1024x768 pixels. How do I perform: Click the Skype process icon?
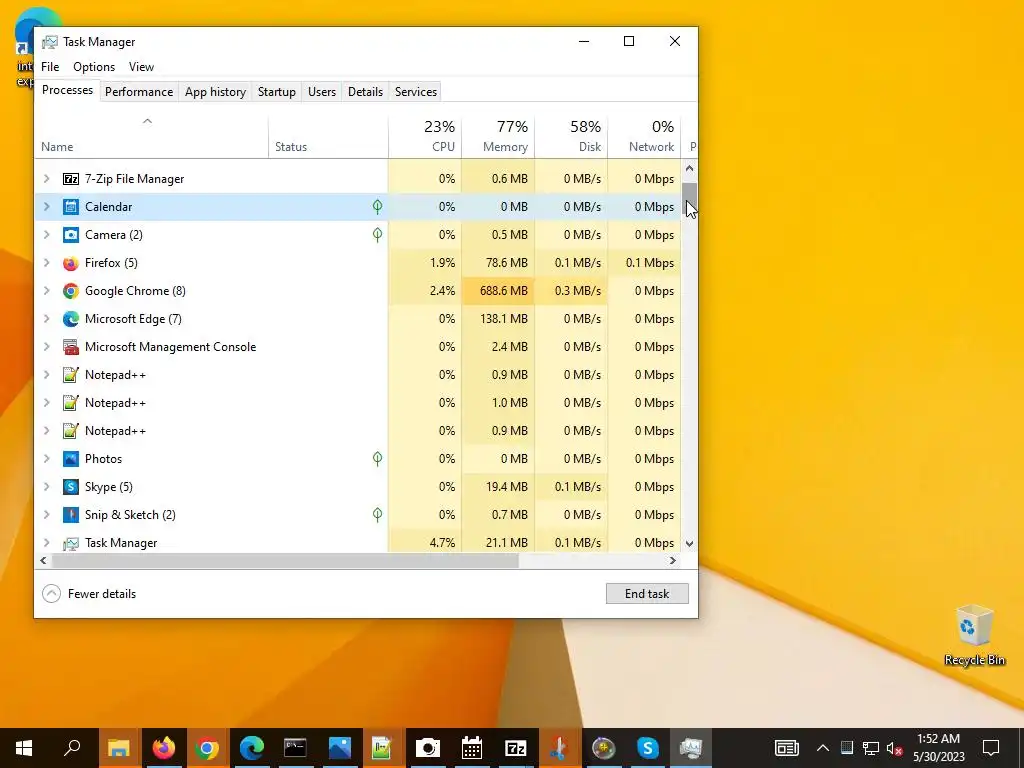point(71,487)
